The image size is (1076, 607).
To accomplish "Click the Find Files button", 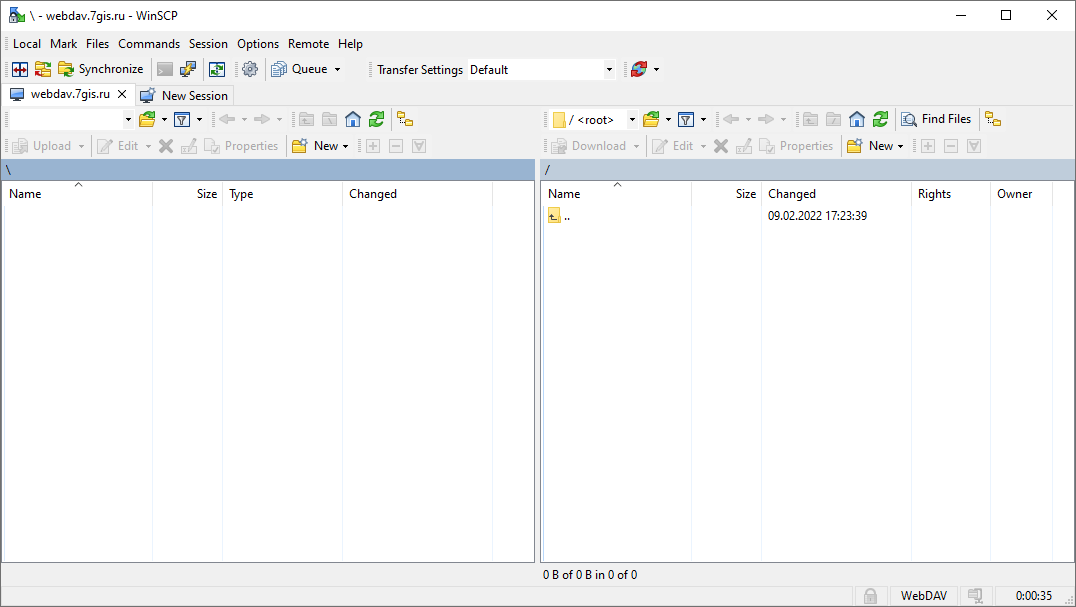I will [x=936, y=119].
